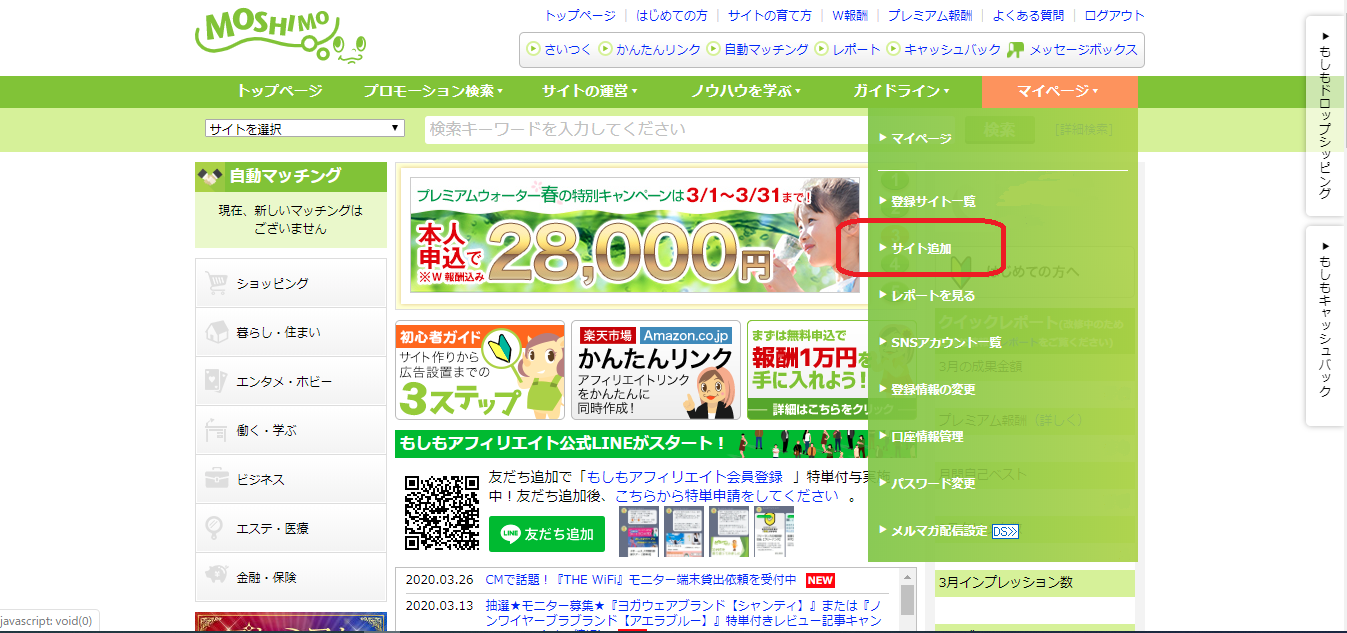Click the 友だち追加 LINE button

coord(547,534)
